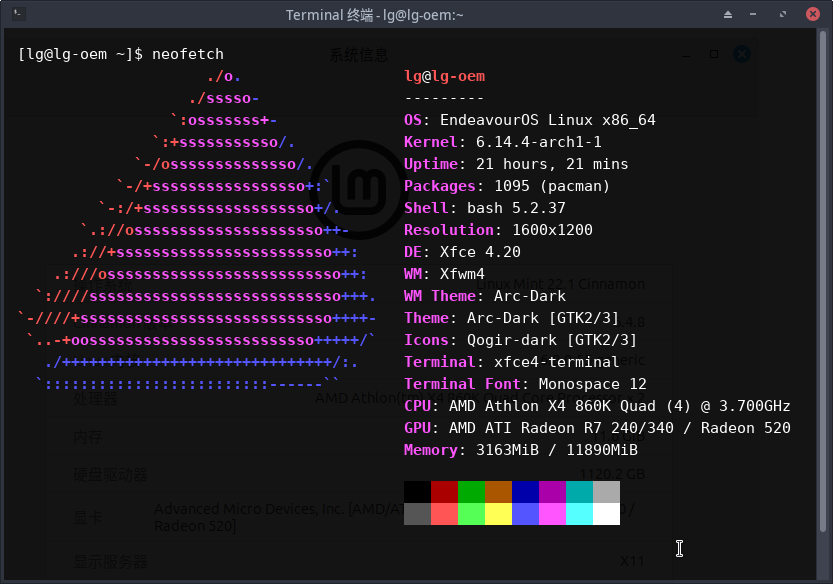The height and width of the screenshot is (584, 833).
Task: Click the '硬盘驱动器' row label in the background window
Action: point(110,475)
